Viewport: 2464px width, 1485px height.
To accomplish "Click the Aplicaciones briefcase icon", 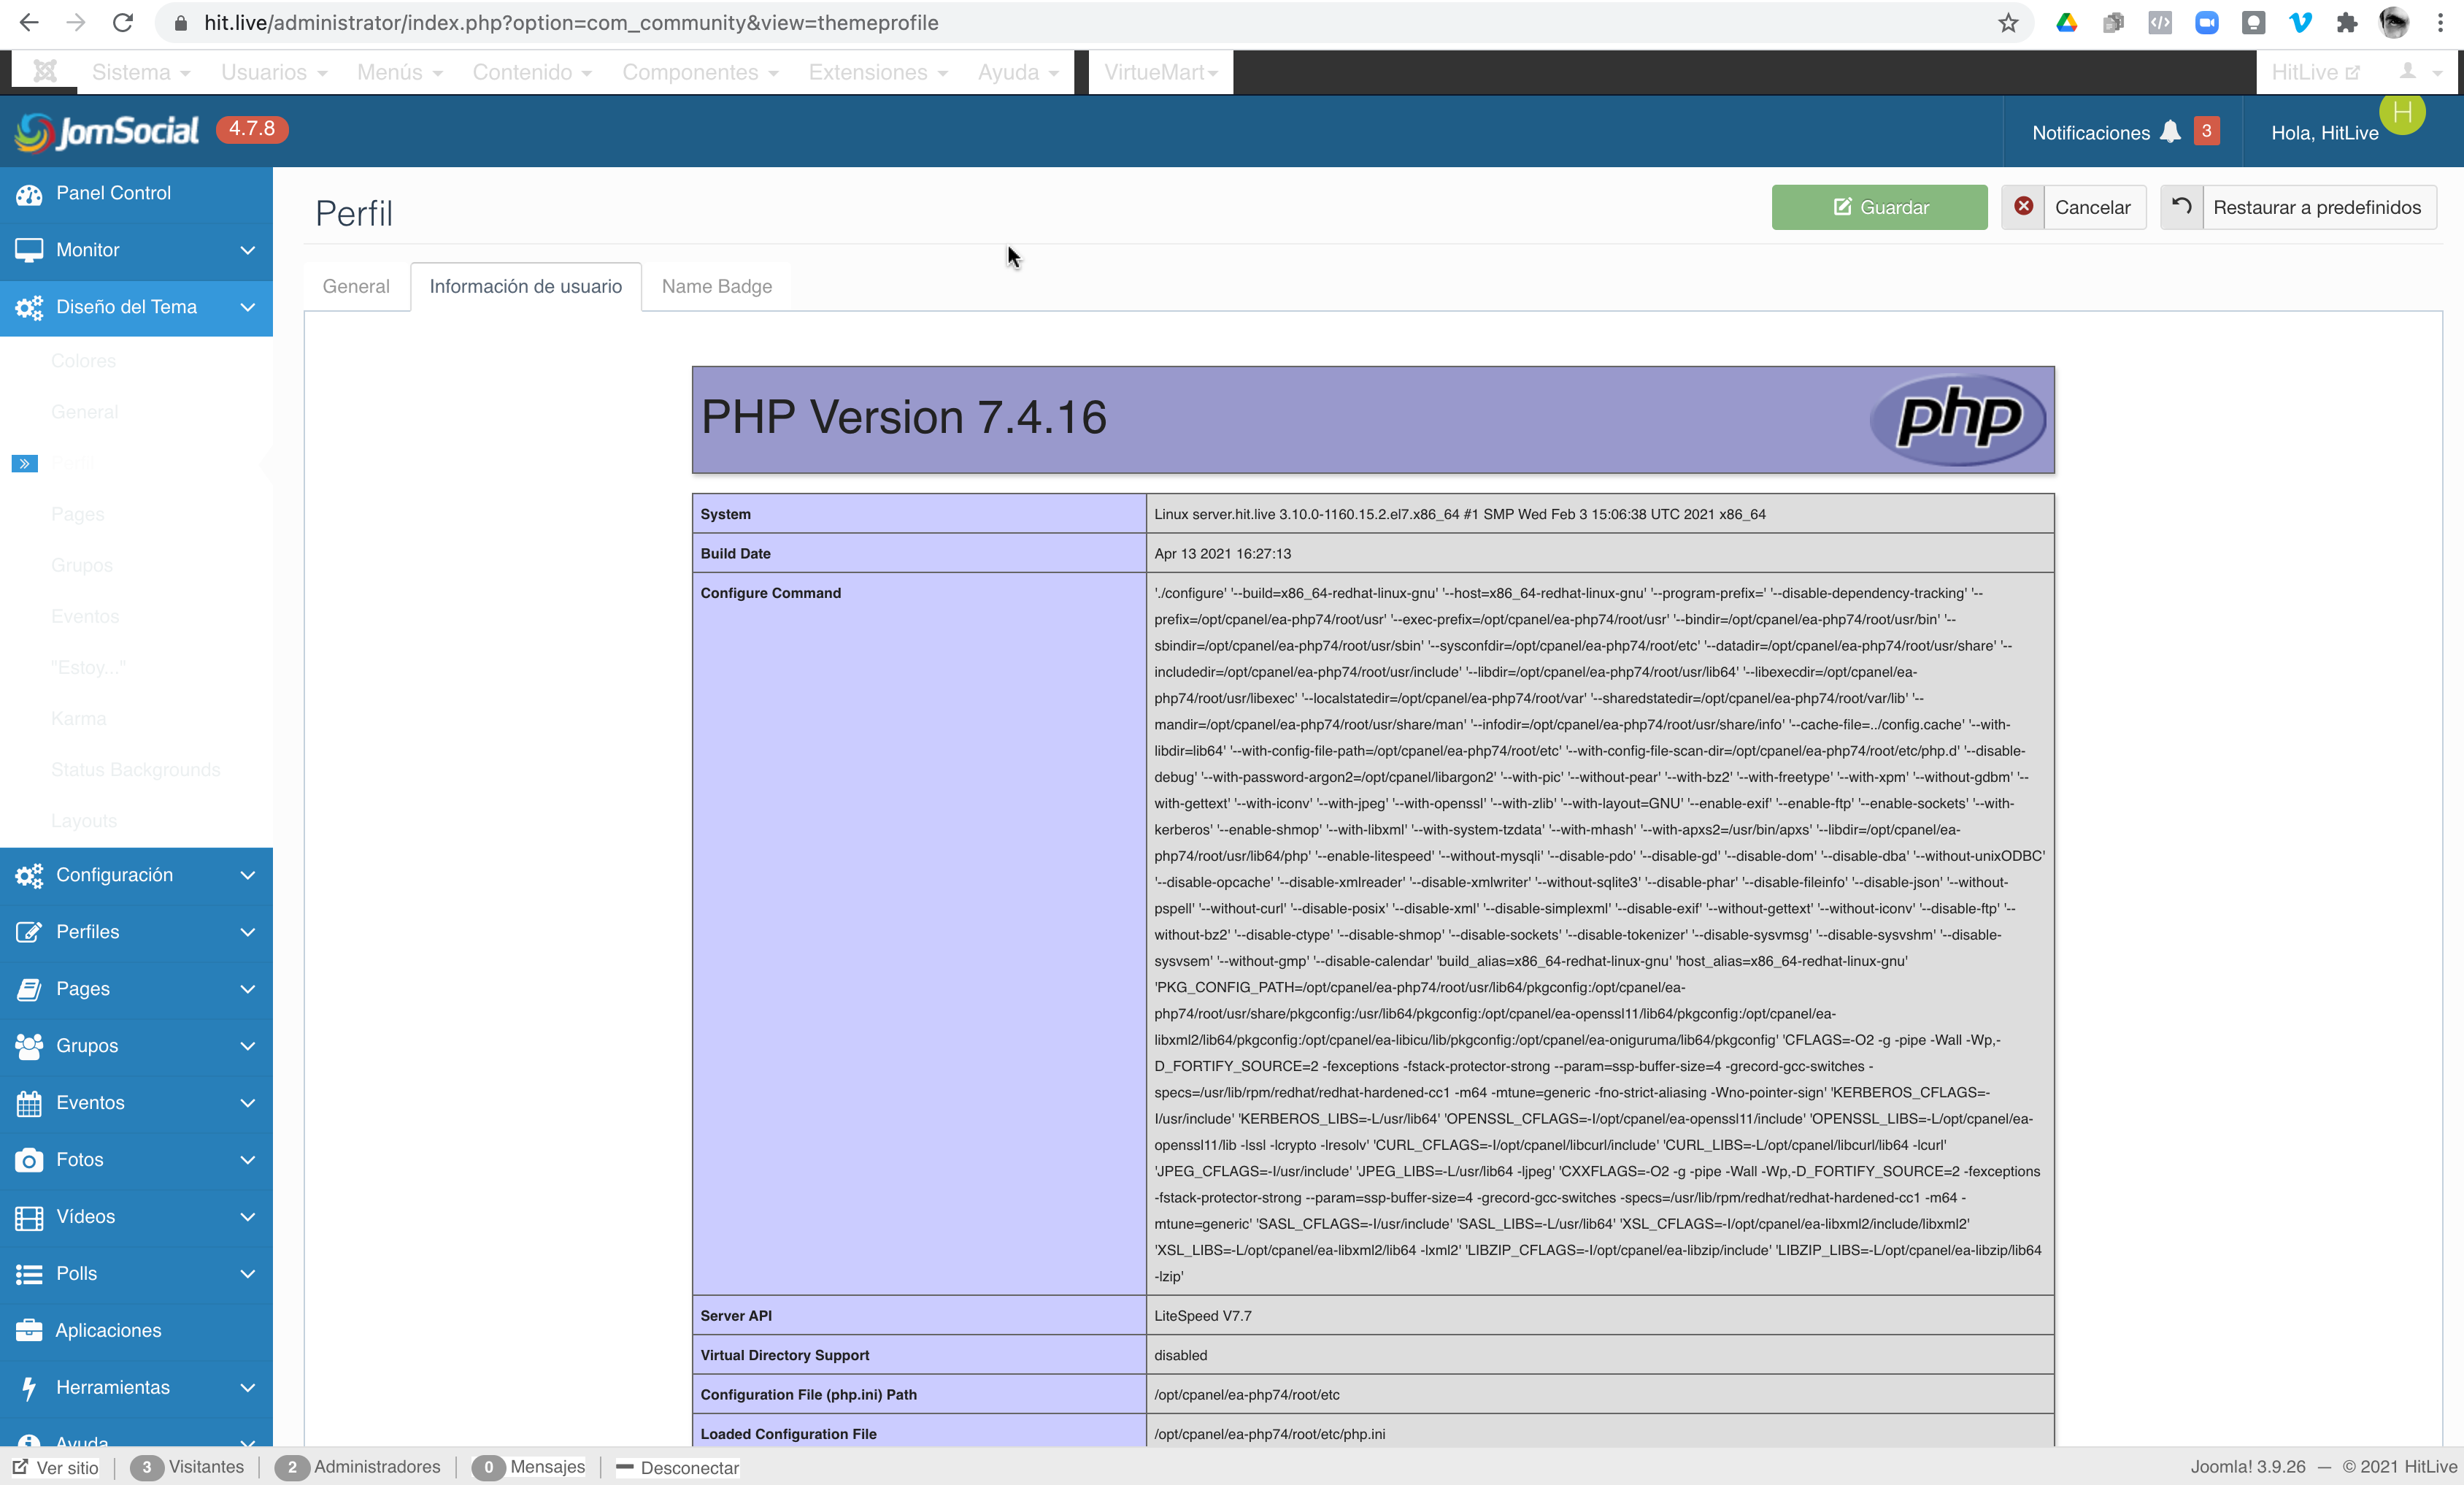I will click(x=28, y=1330).
